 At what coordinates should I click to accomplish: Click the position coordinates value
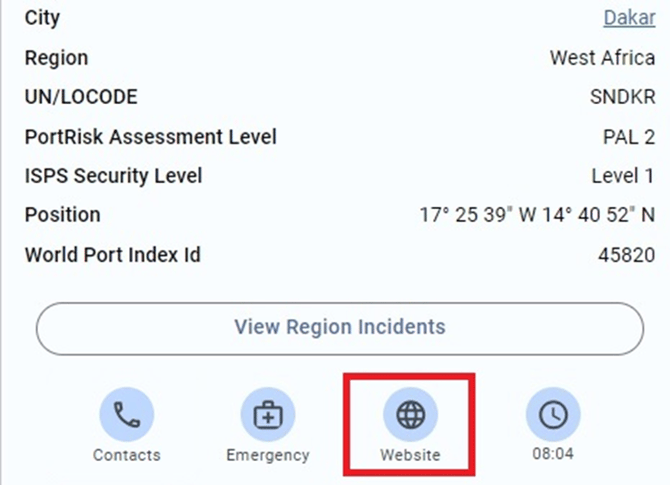coord(537,215)
